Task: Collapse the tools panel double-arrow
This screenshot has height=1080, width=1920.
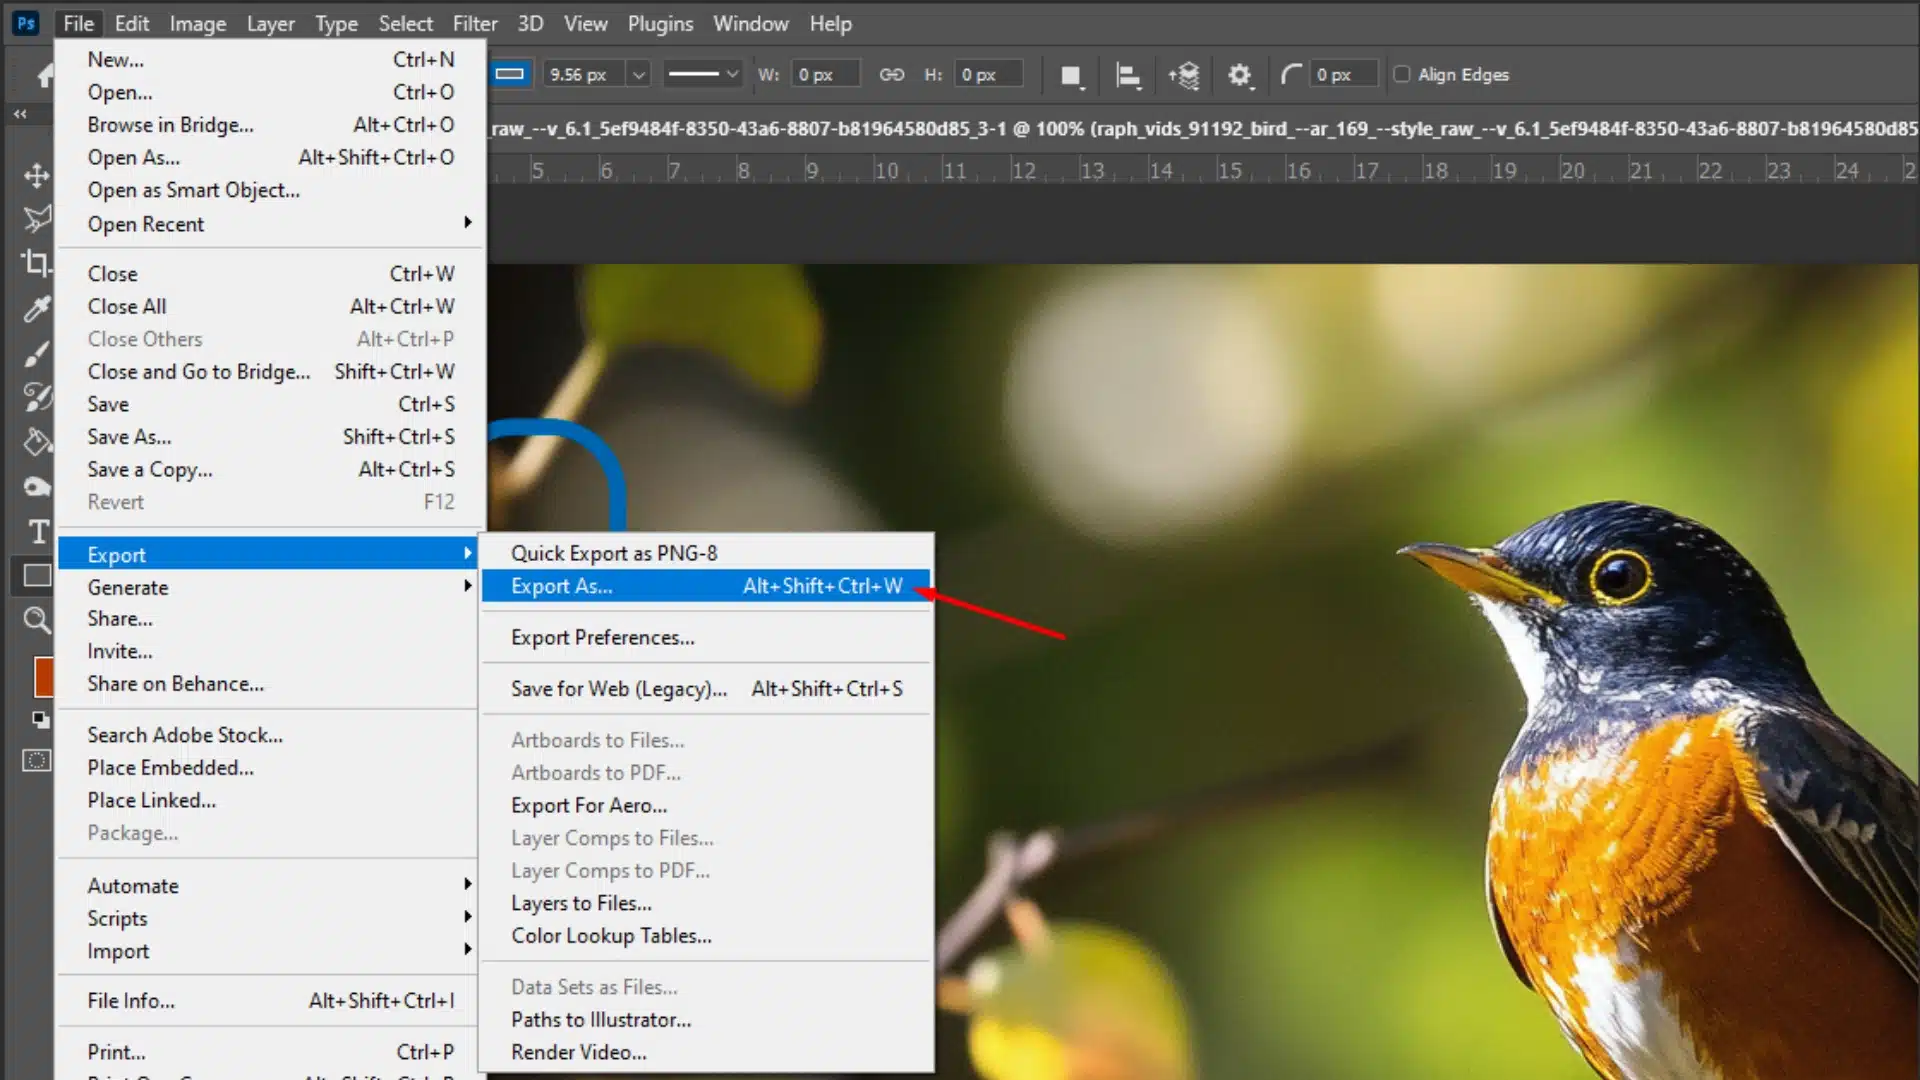Action: [20, 114]
